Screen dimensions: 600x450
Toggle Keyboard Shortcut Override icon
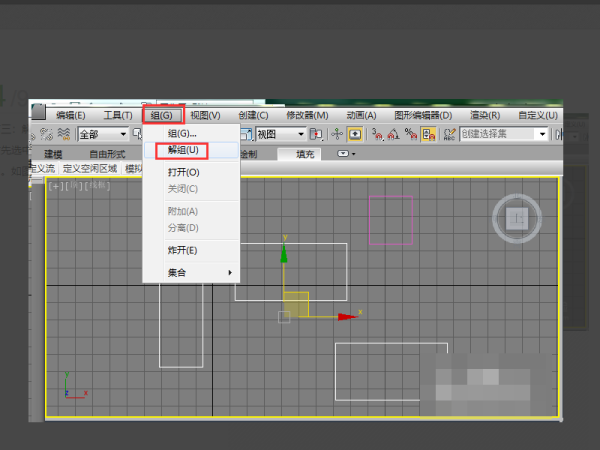[x=355, y=134]
